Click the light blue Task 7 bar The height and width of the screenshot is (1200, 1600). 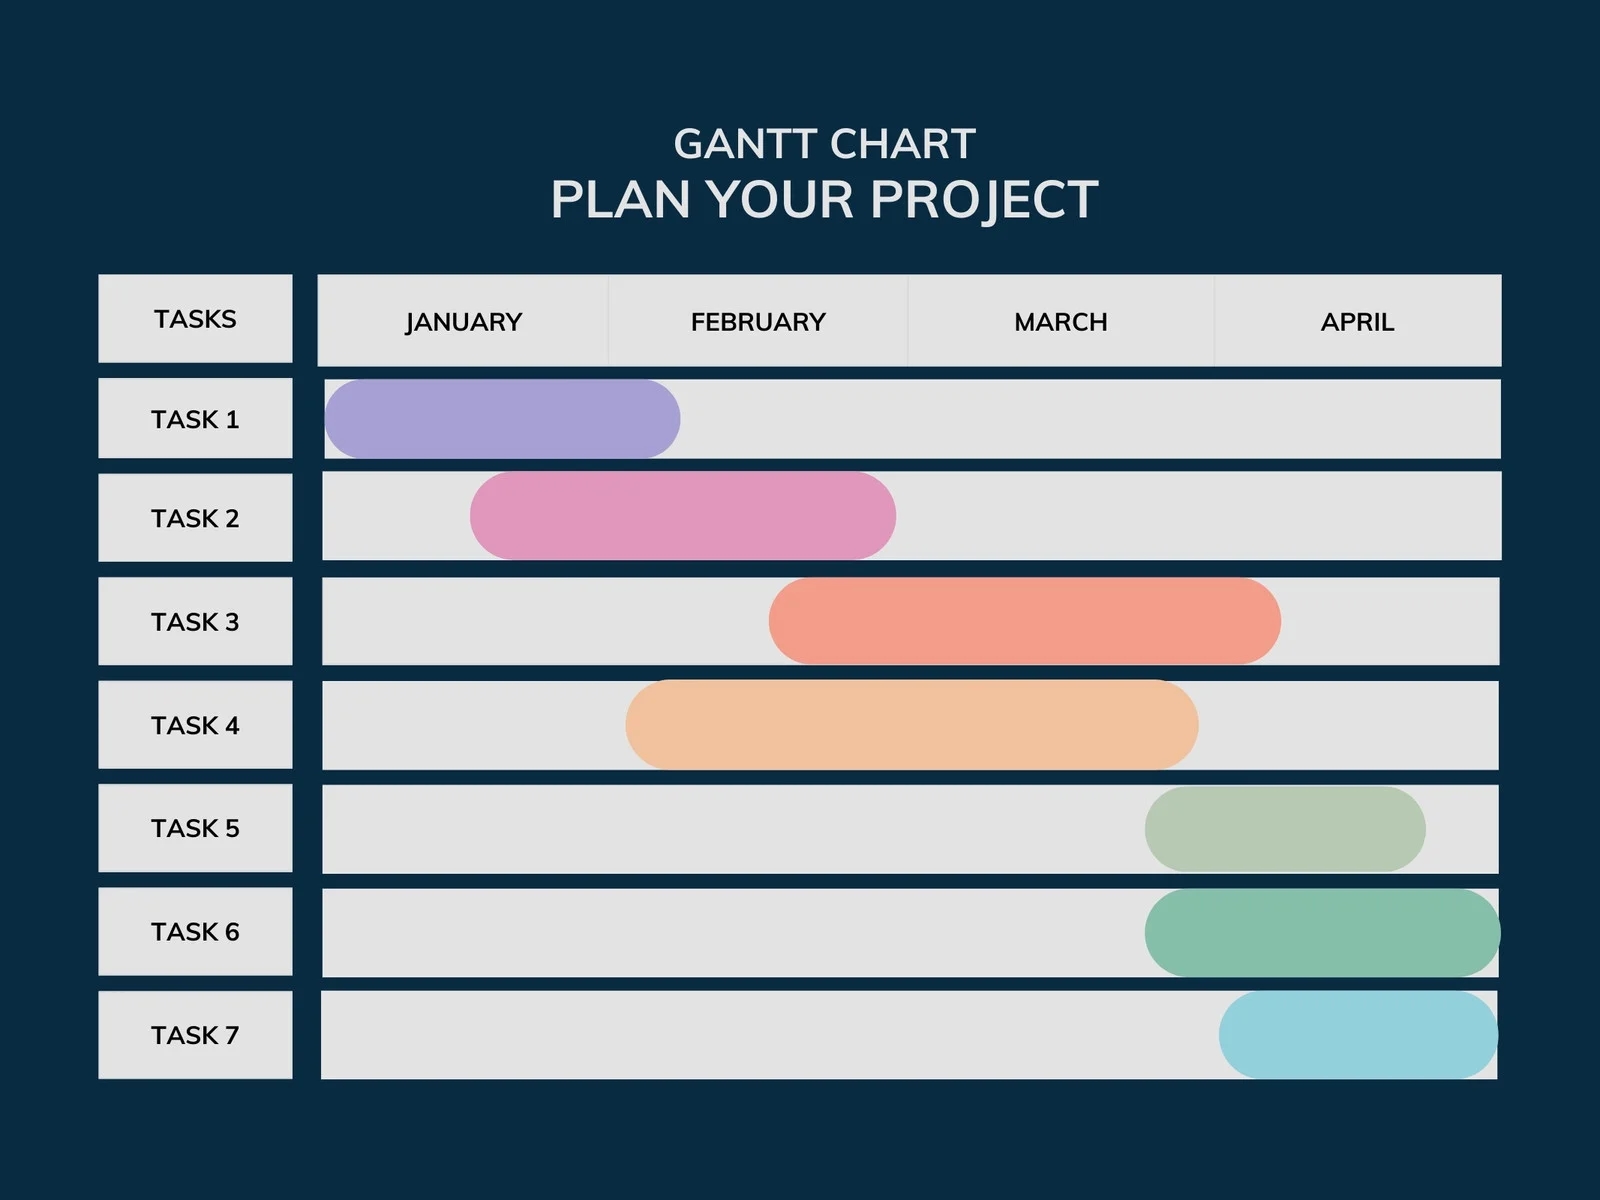(1358, 1035)
